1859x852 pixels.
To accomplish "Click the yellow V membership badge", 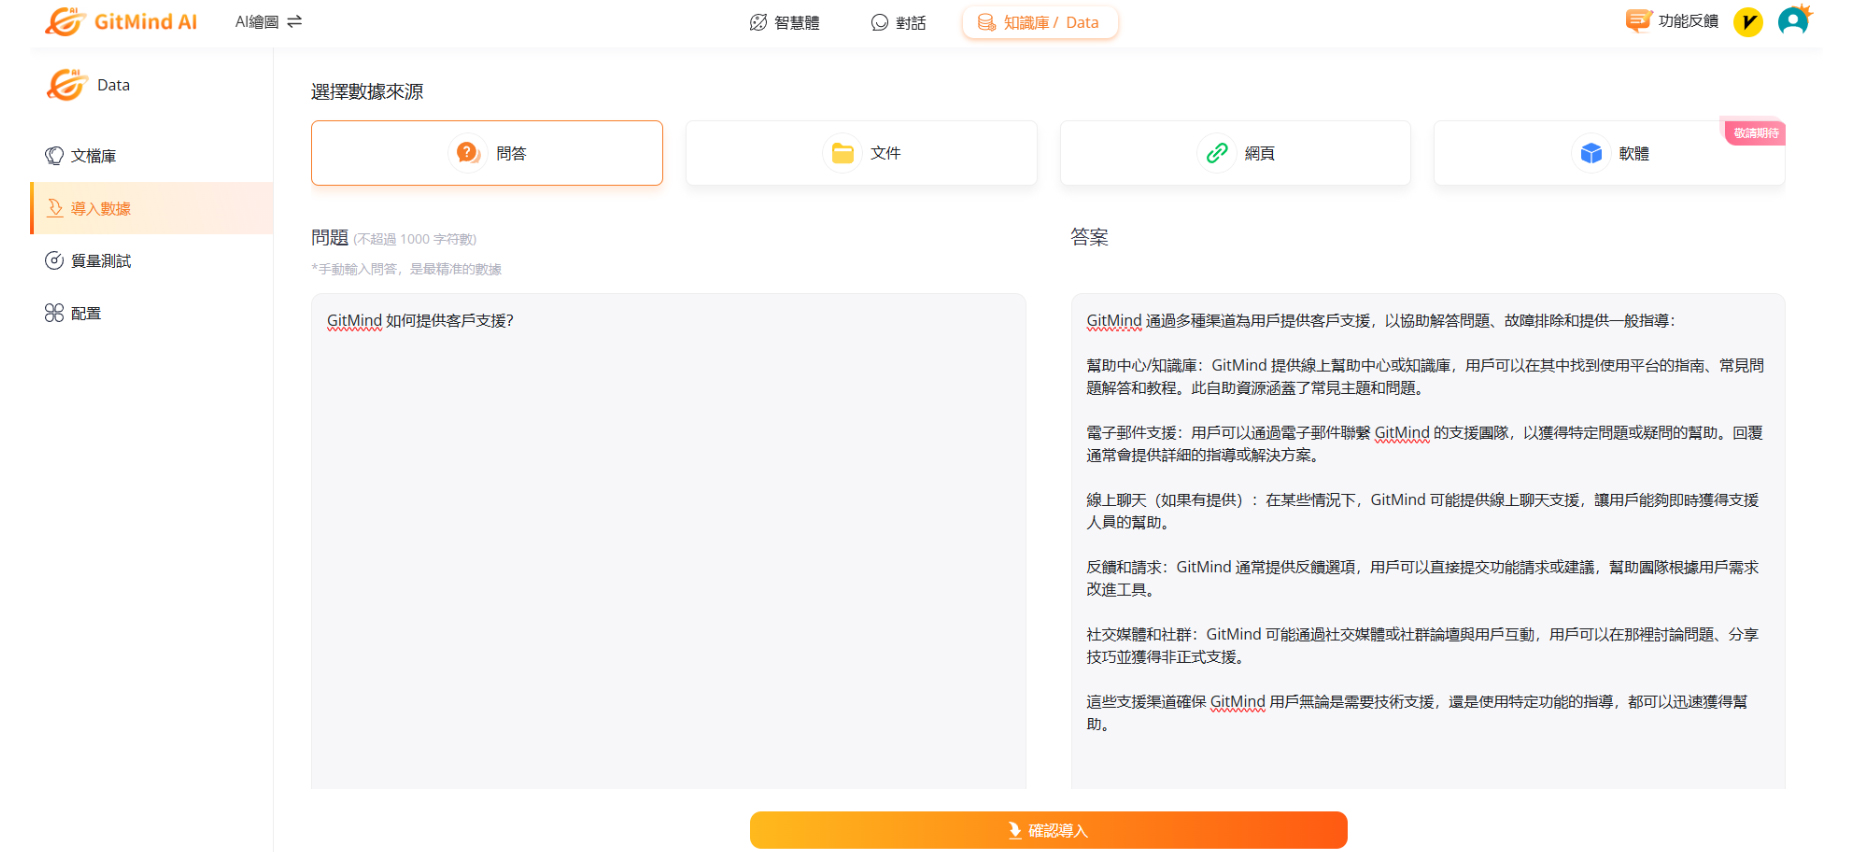I will pyautogui.click(x=1748, y=21).
